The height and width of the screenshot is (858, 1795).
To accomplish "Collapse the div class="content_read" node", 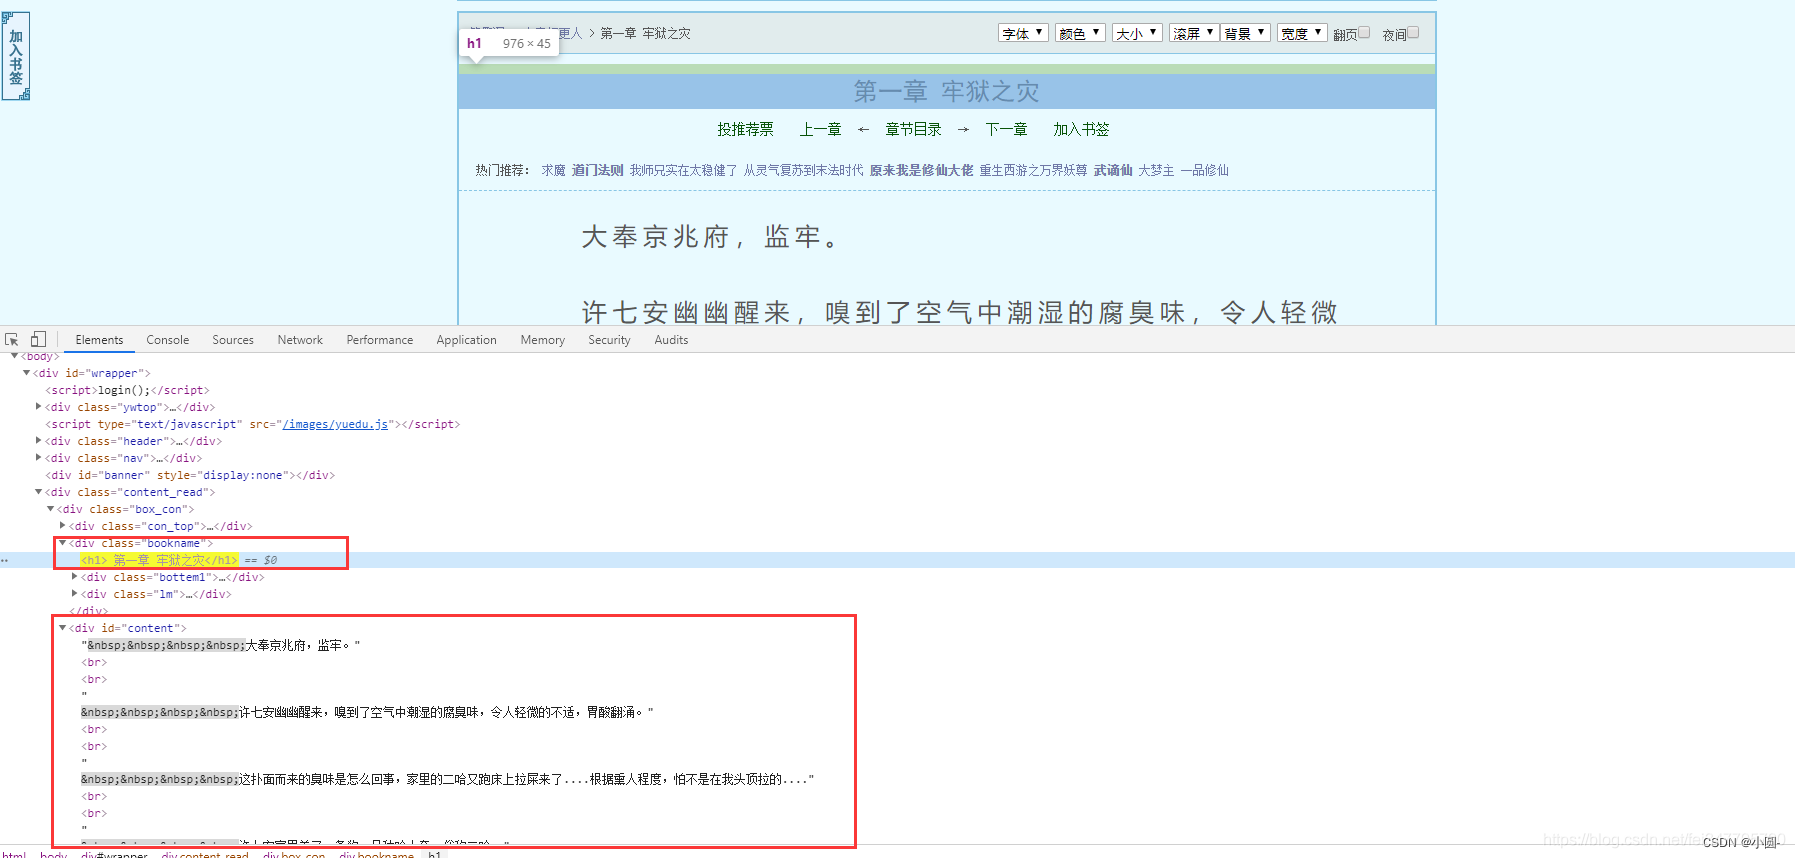I will pyautogui.click(x=38, y=492).
